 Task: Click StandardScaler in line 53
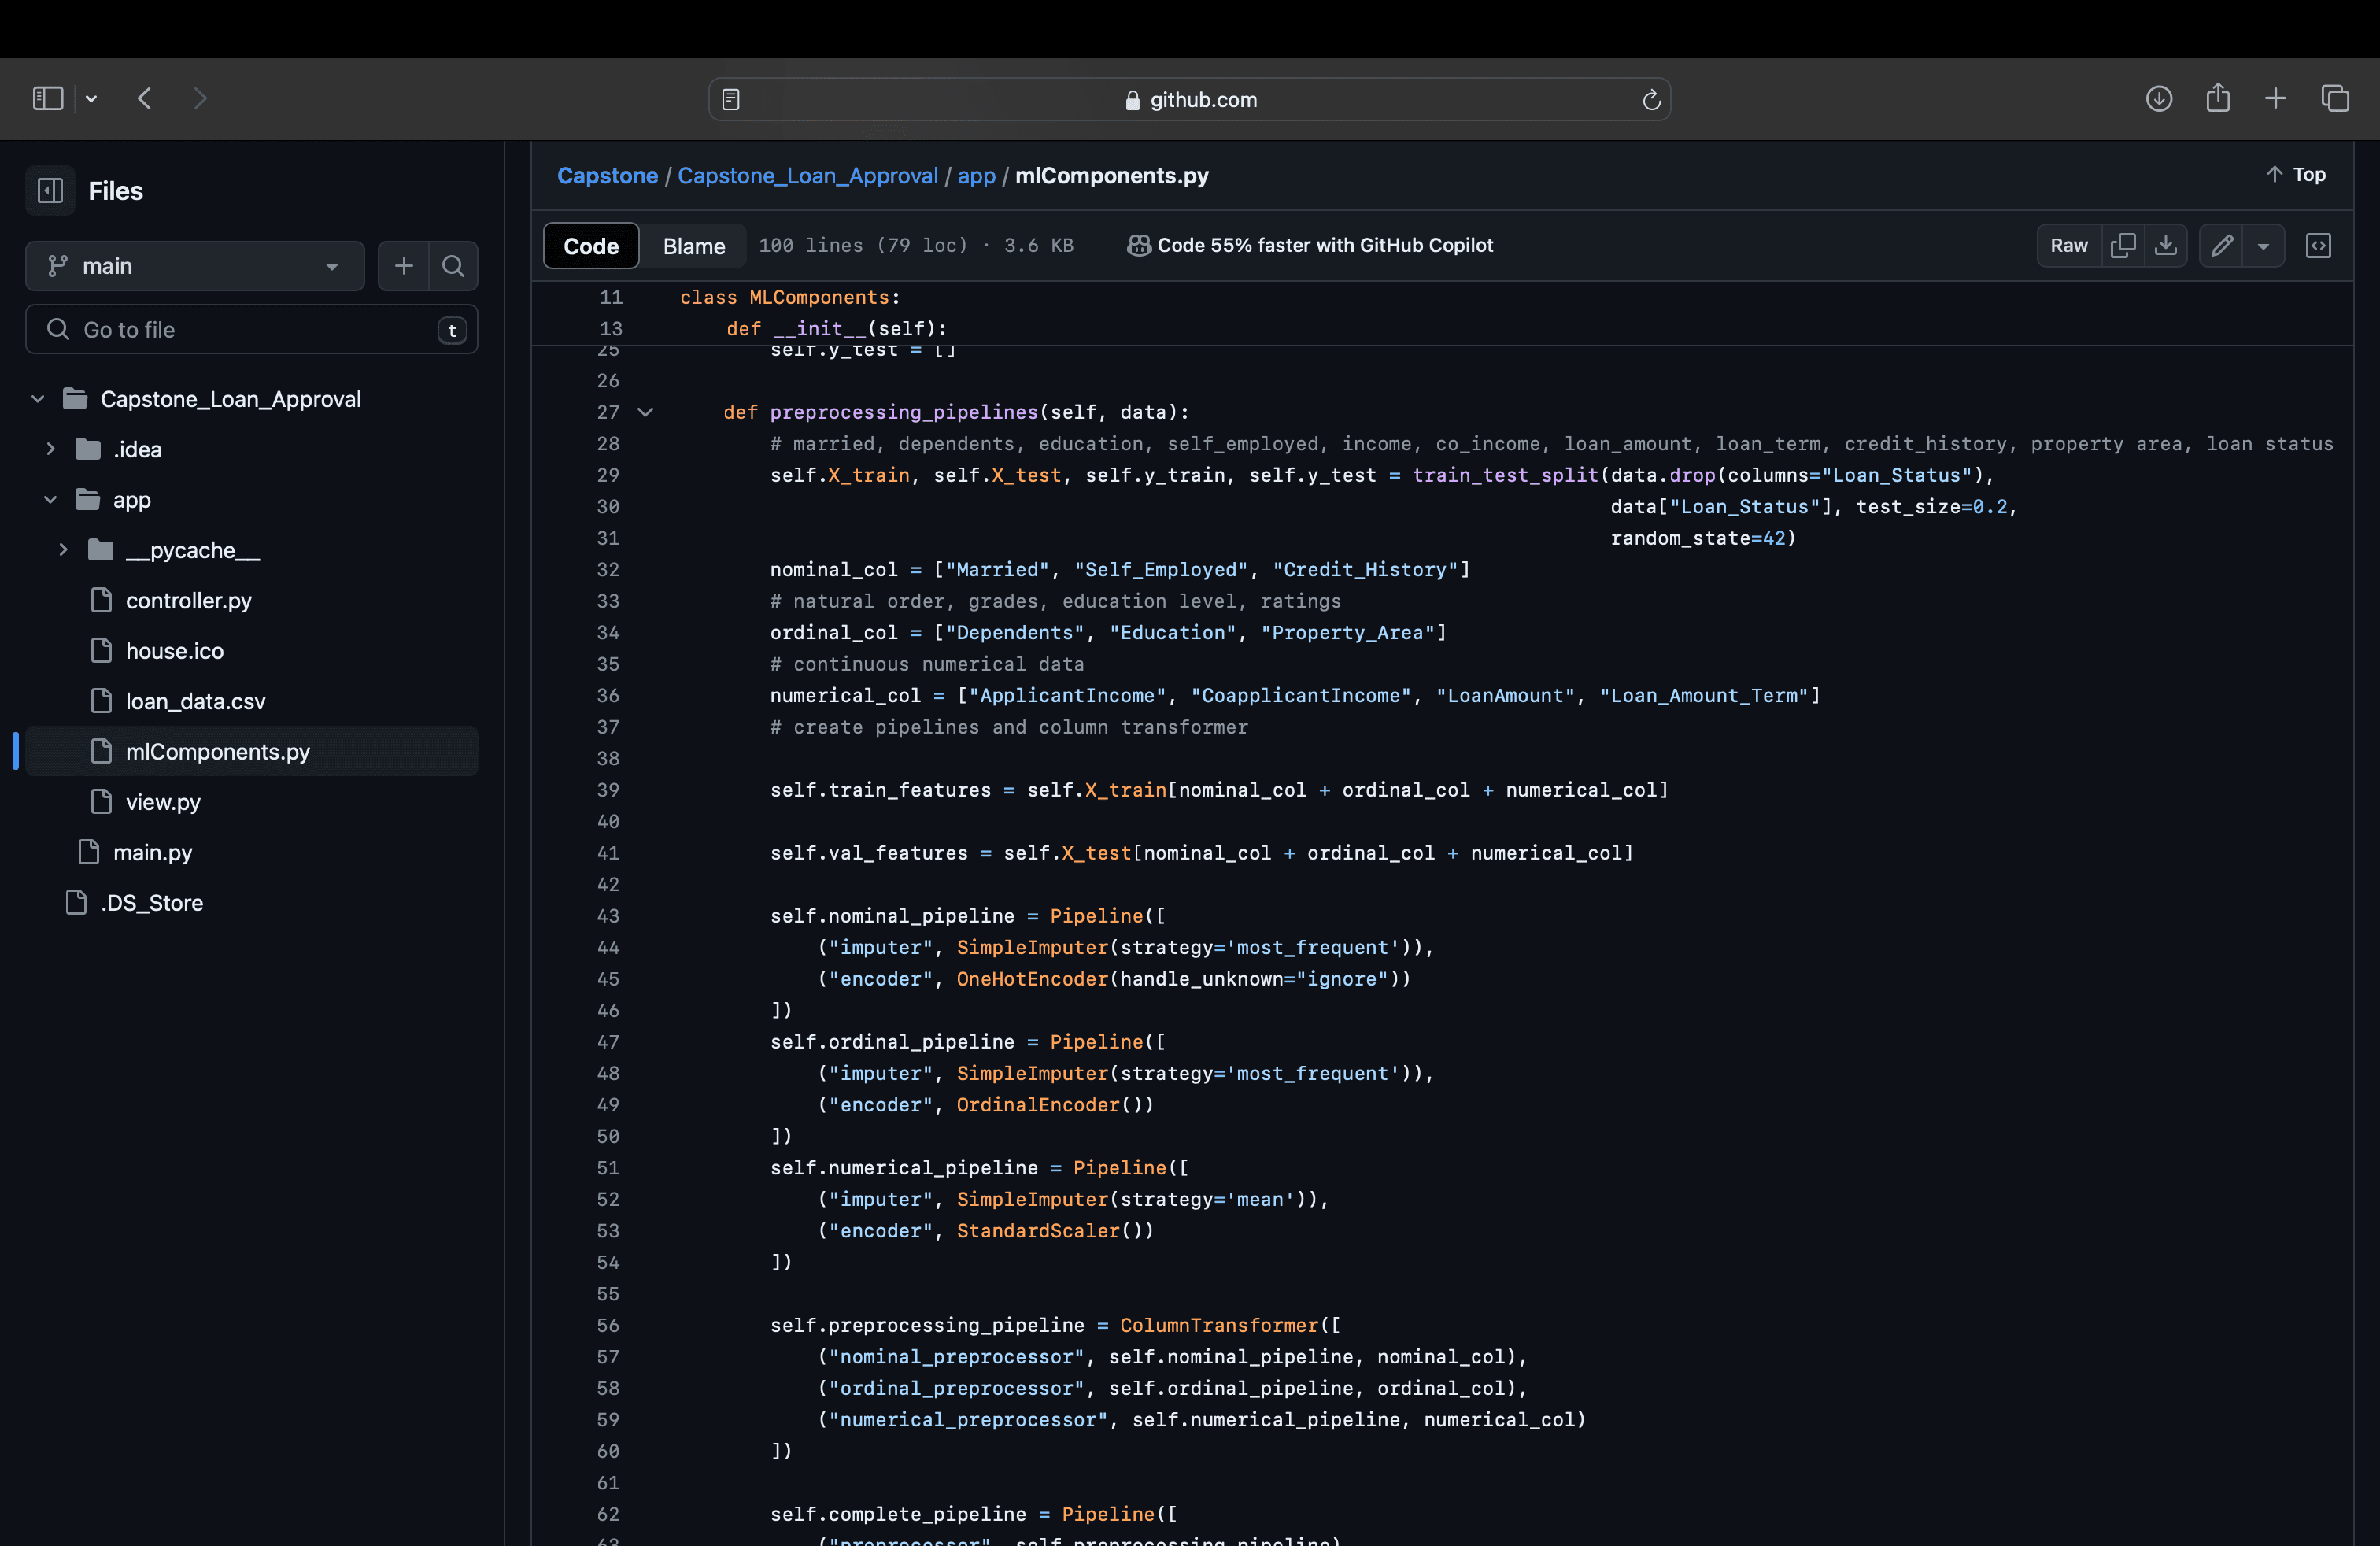[1038, 1231]
